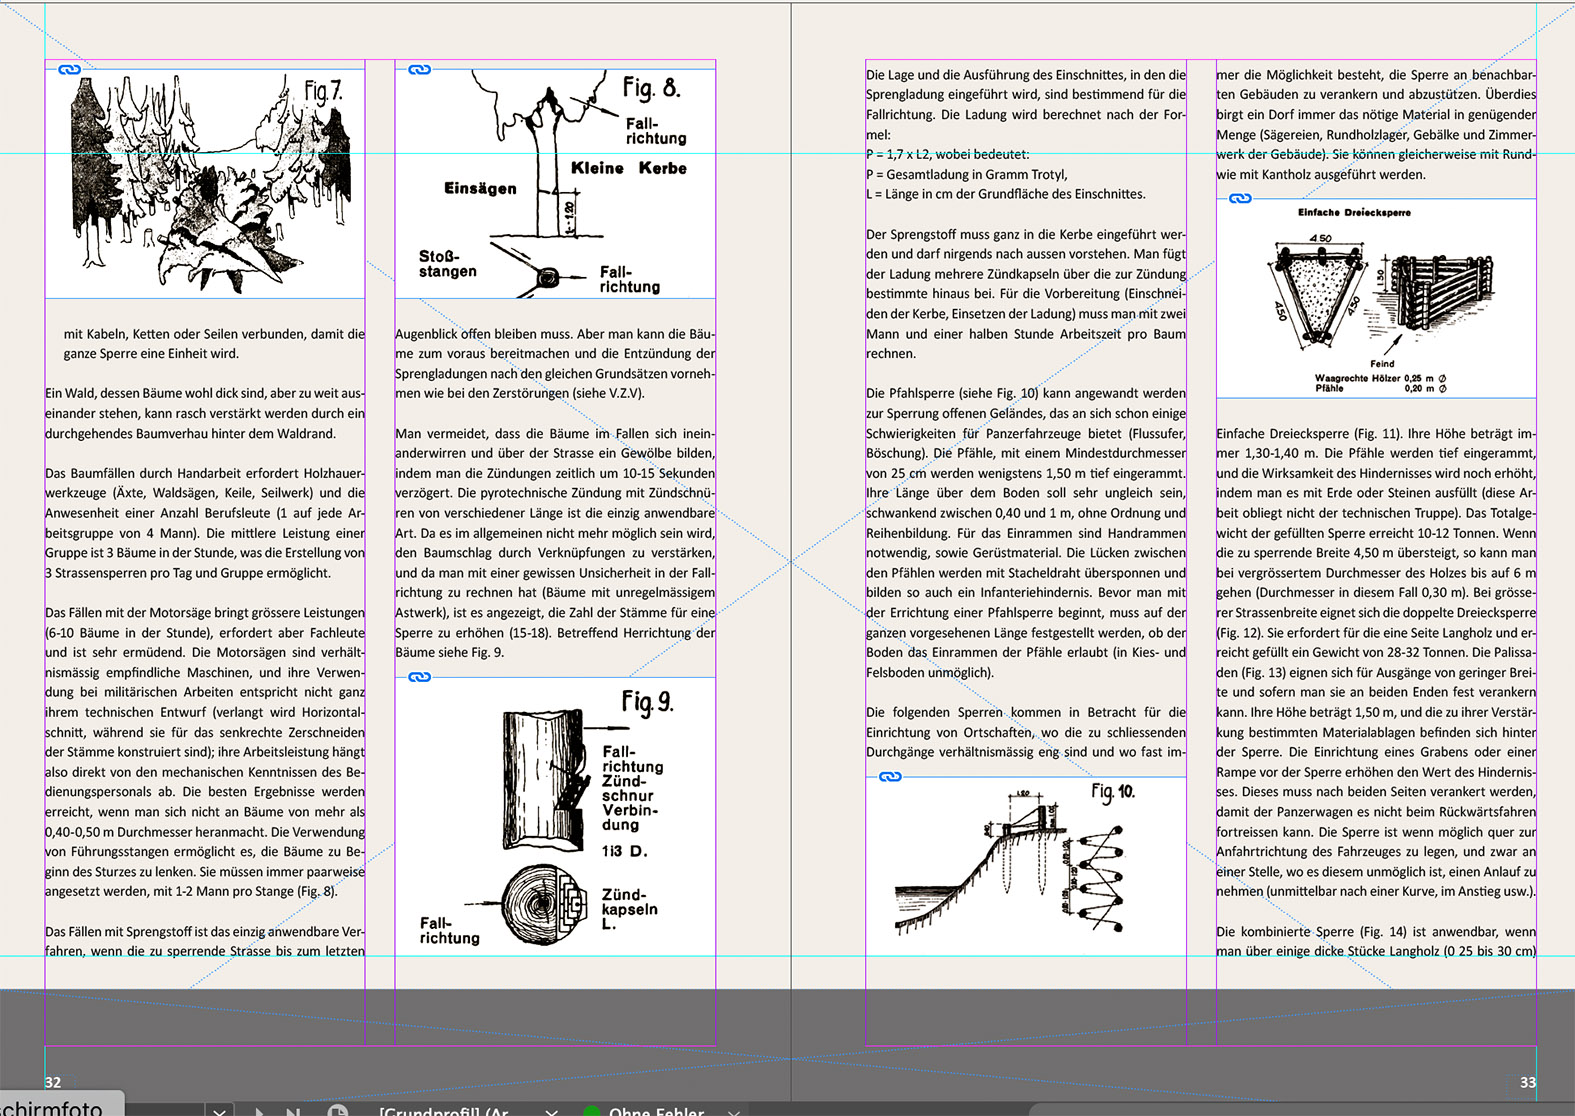Click the 'Einfache Dreiecksperre' heading text

(1355, 212)
